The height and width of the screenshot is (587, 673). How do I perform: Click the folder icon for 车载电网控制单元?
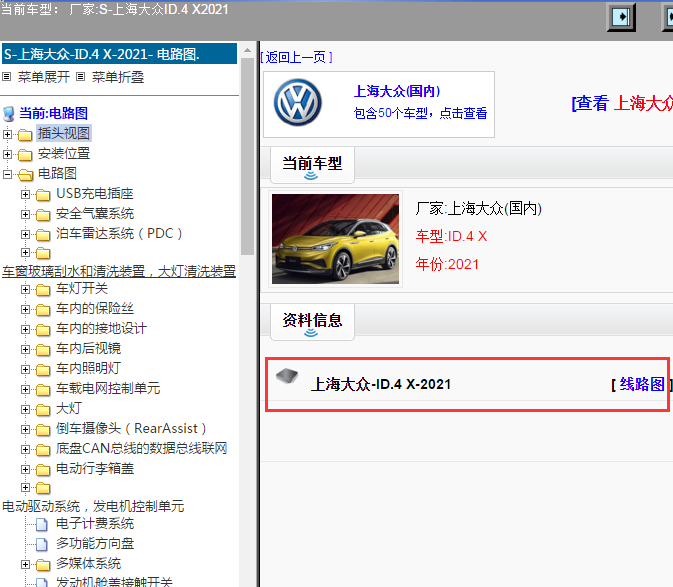tap(43, 389)
